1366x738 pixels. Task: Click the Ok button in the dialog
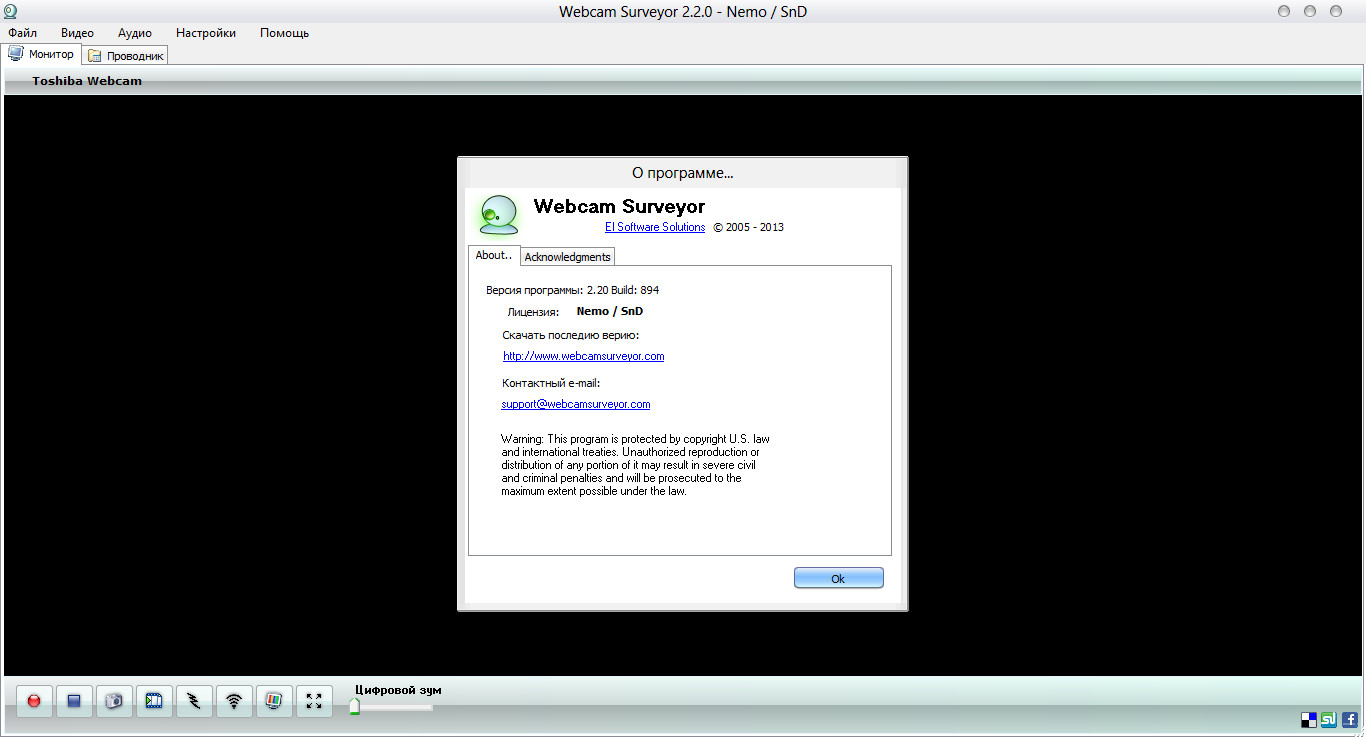[x=838, y=578]
